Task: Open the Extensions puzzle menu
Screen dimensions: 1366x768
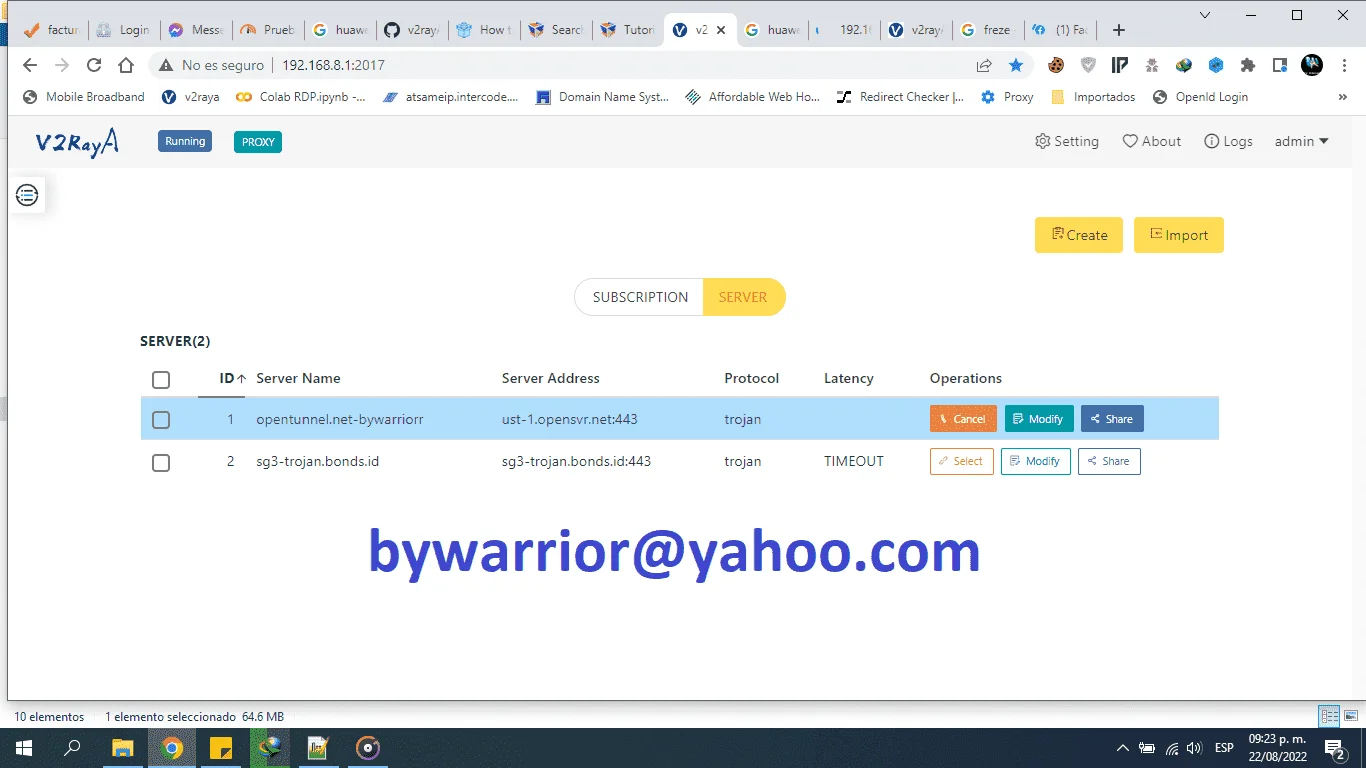Action: coord(1248,65)
